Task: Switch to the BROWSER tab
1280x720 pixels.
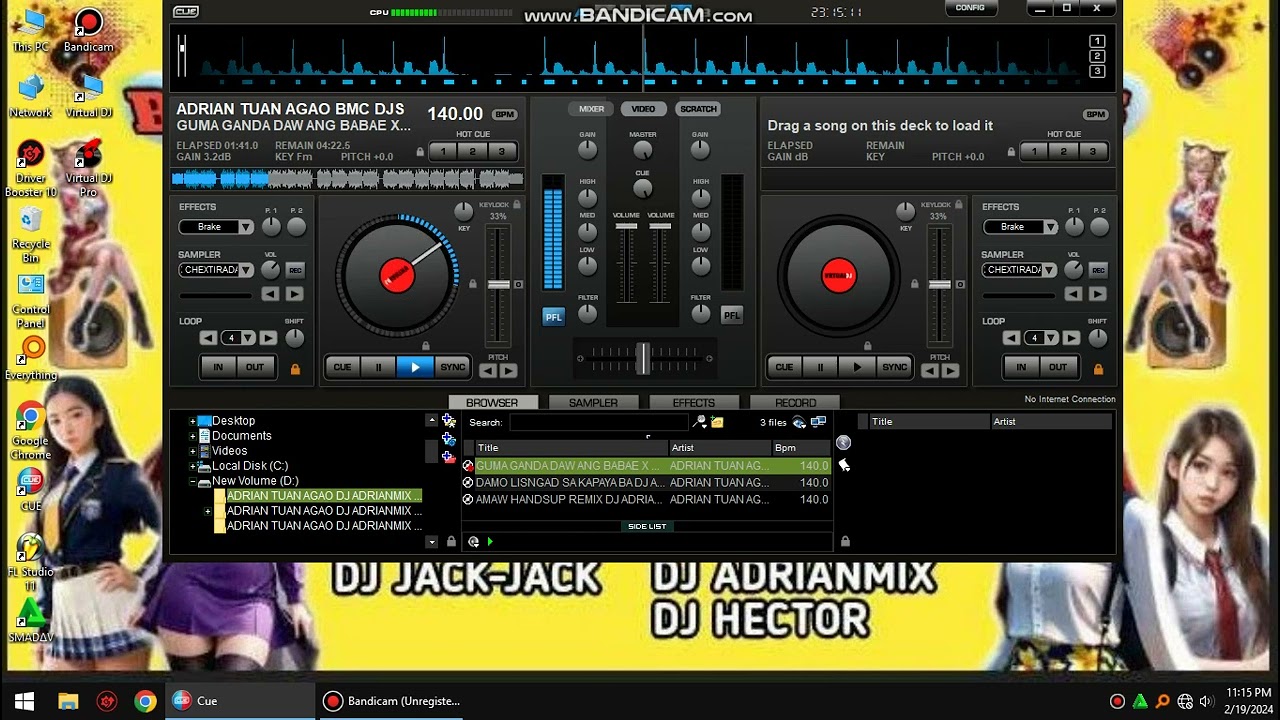Action: point(492,403)
